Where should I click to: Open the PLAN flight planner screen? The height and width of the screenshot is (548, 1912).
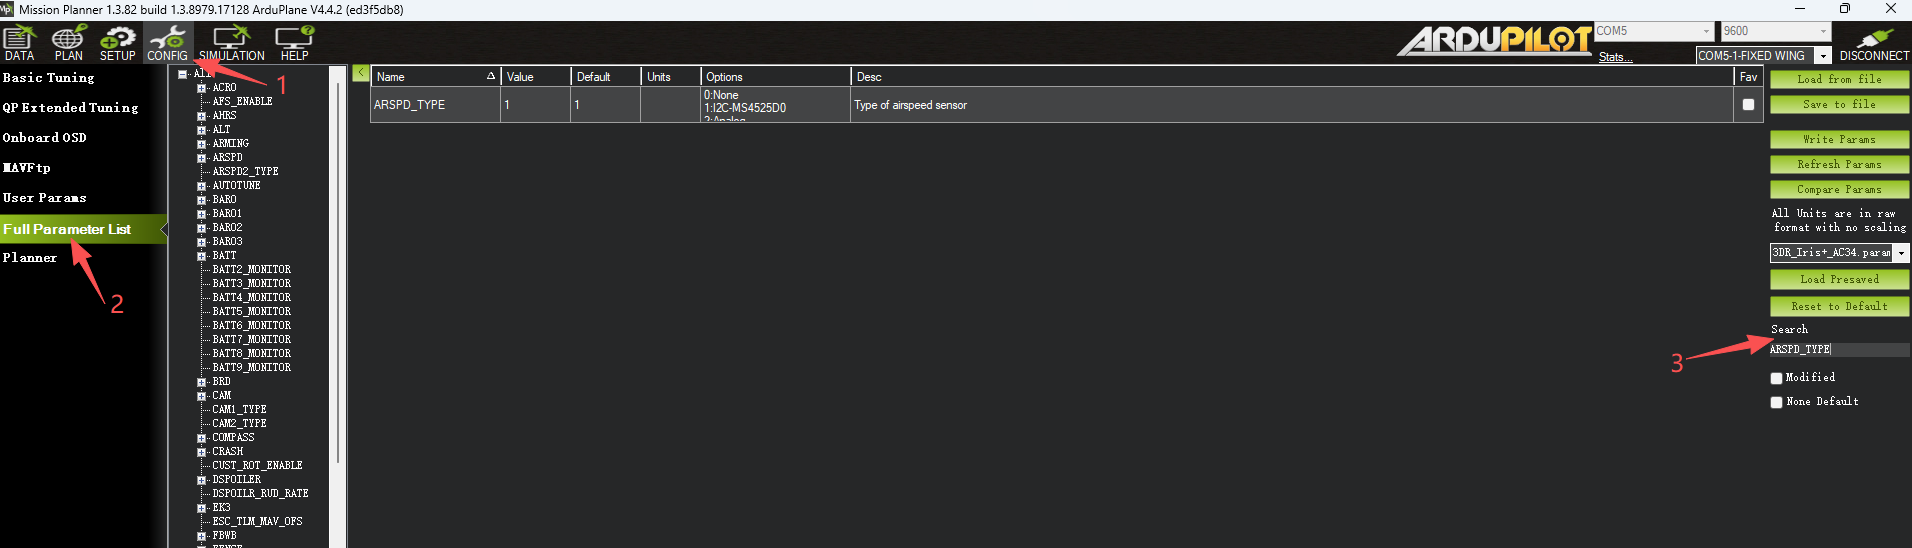68,43
